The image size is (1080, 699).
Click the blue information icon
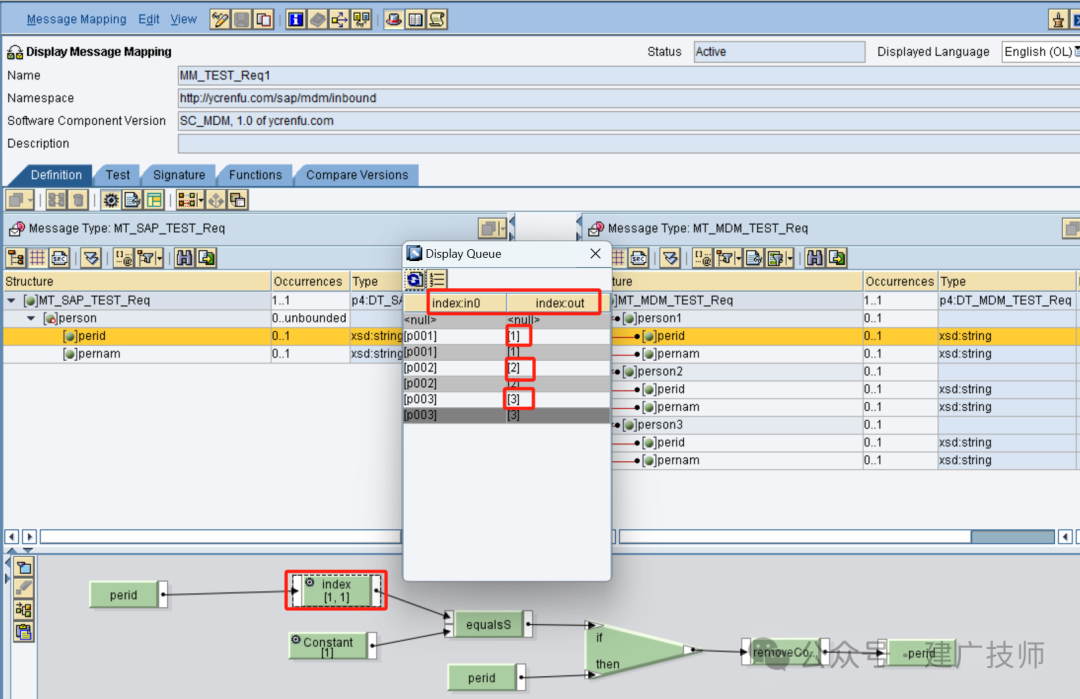295,19
